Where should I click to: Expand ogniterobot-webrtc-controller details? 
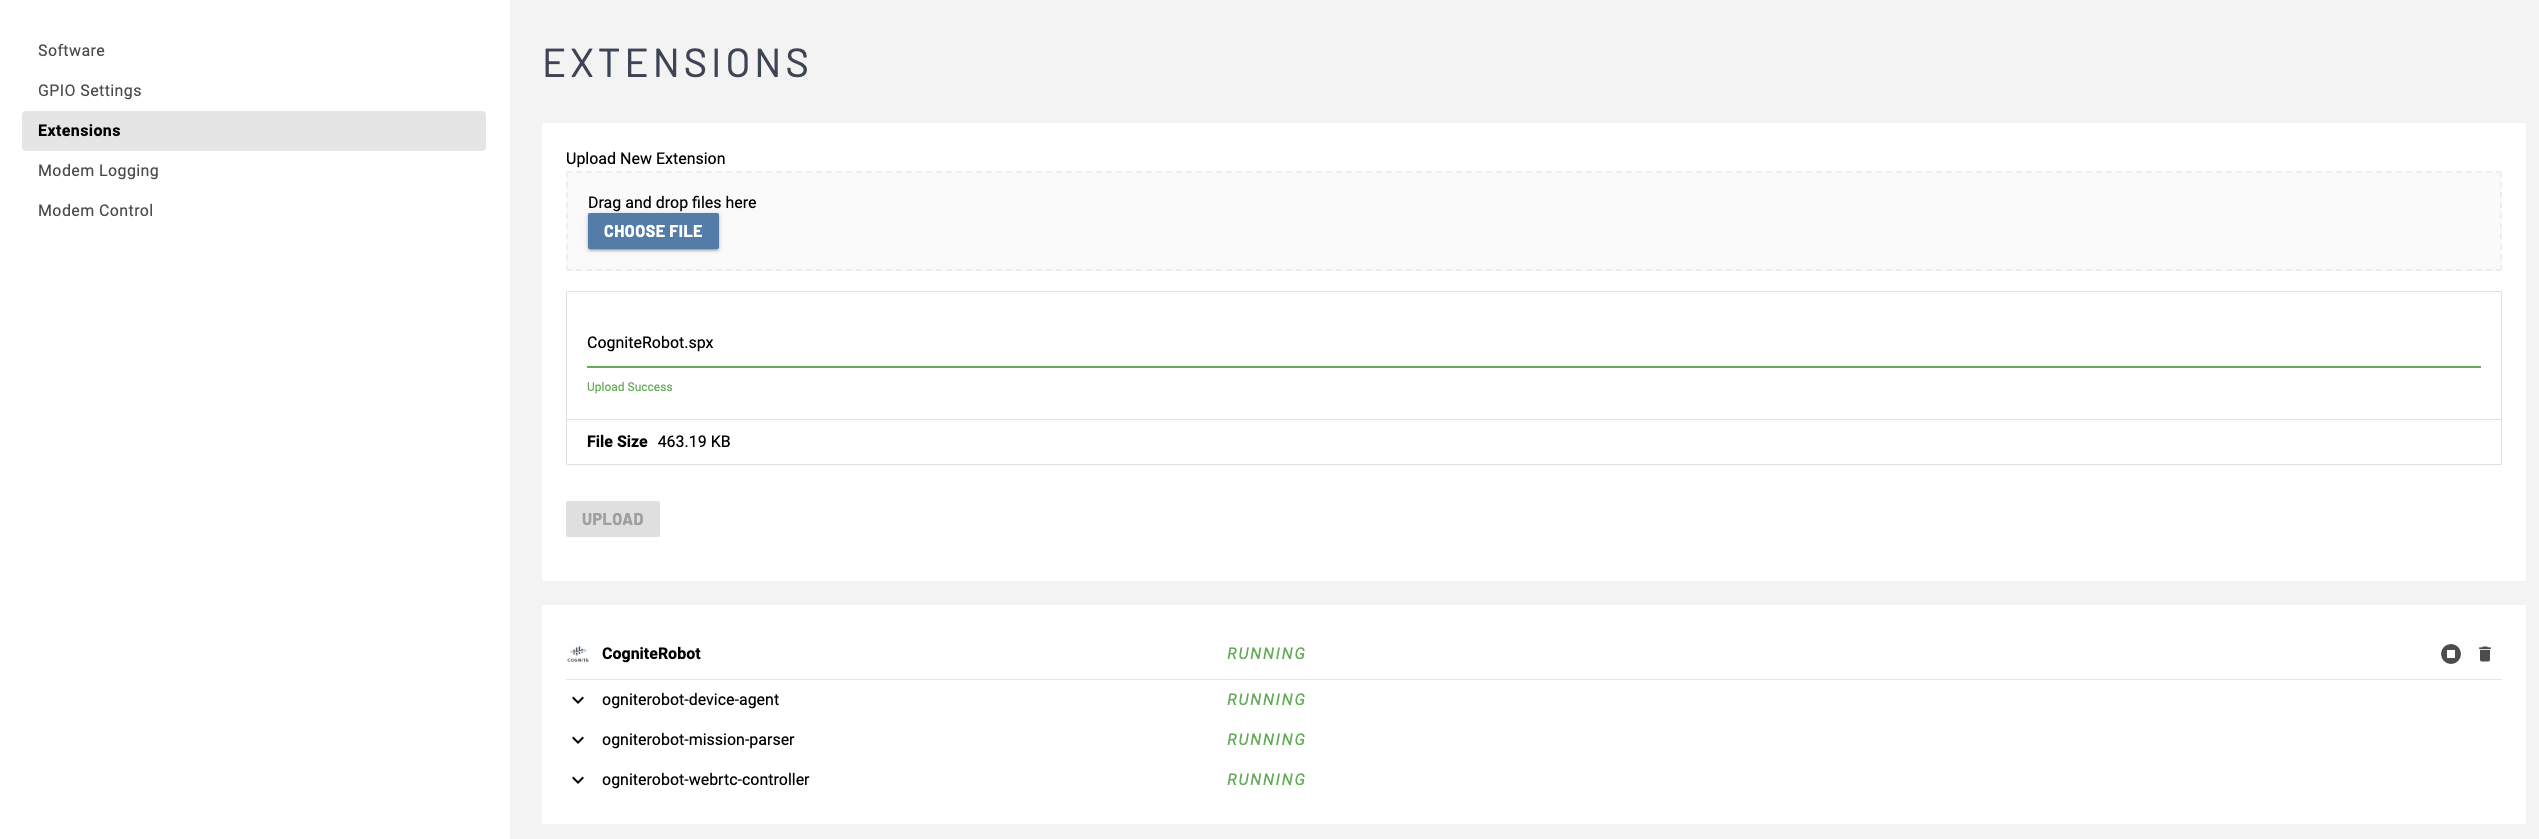tap(578, 780)
